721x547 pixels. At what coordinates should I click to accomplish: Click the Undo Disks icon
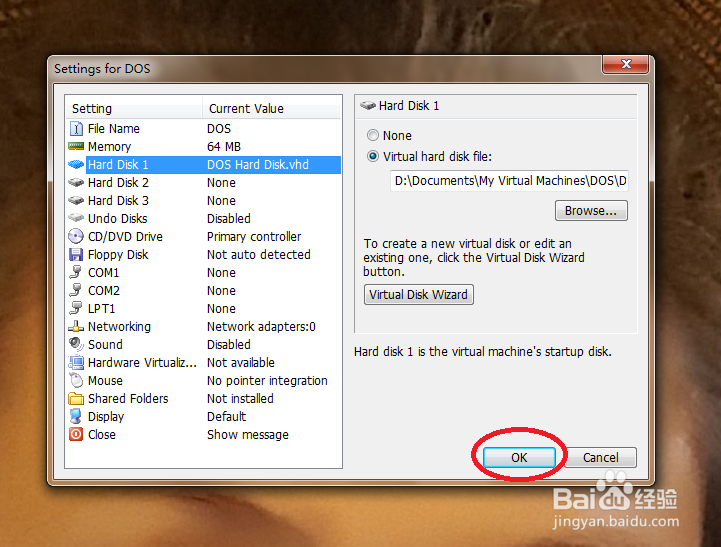[76, 218]
